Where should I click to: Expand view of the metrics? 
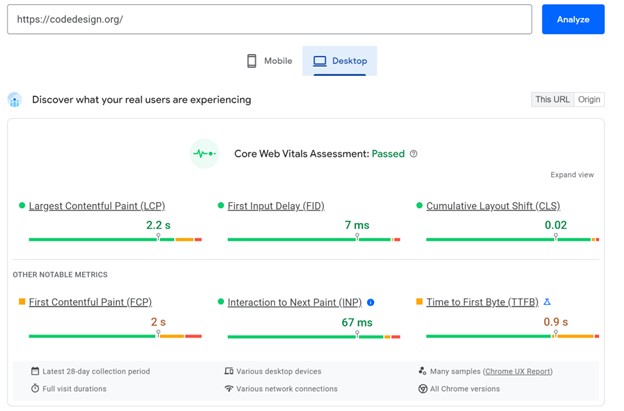tap(572, 175)
